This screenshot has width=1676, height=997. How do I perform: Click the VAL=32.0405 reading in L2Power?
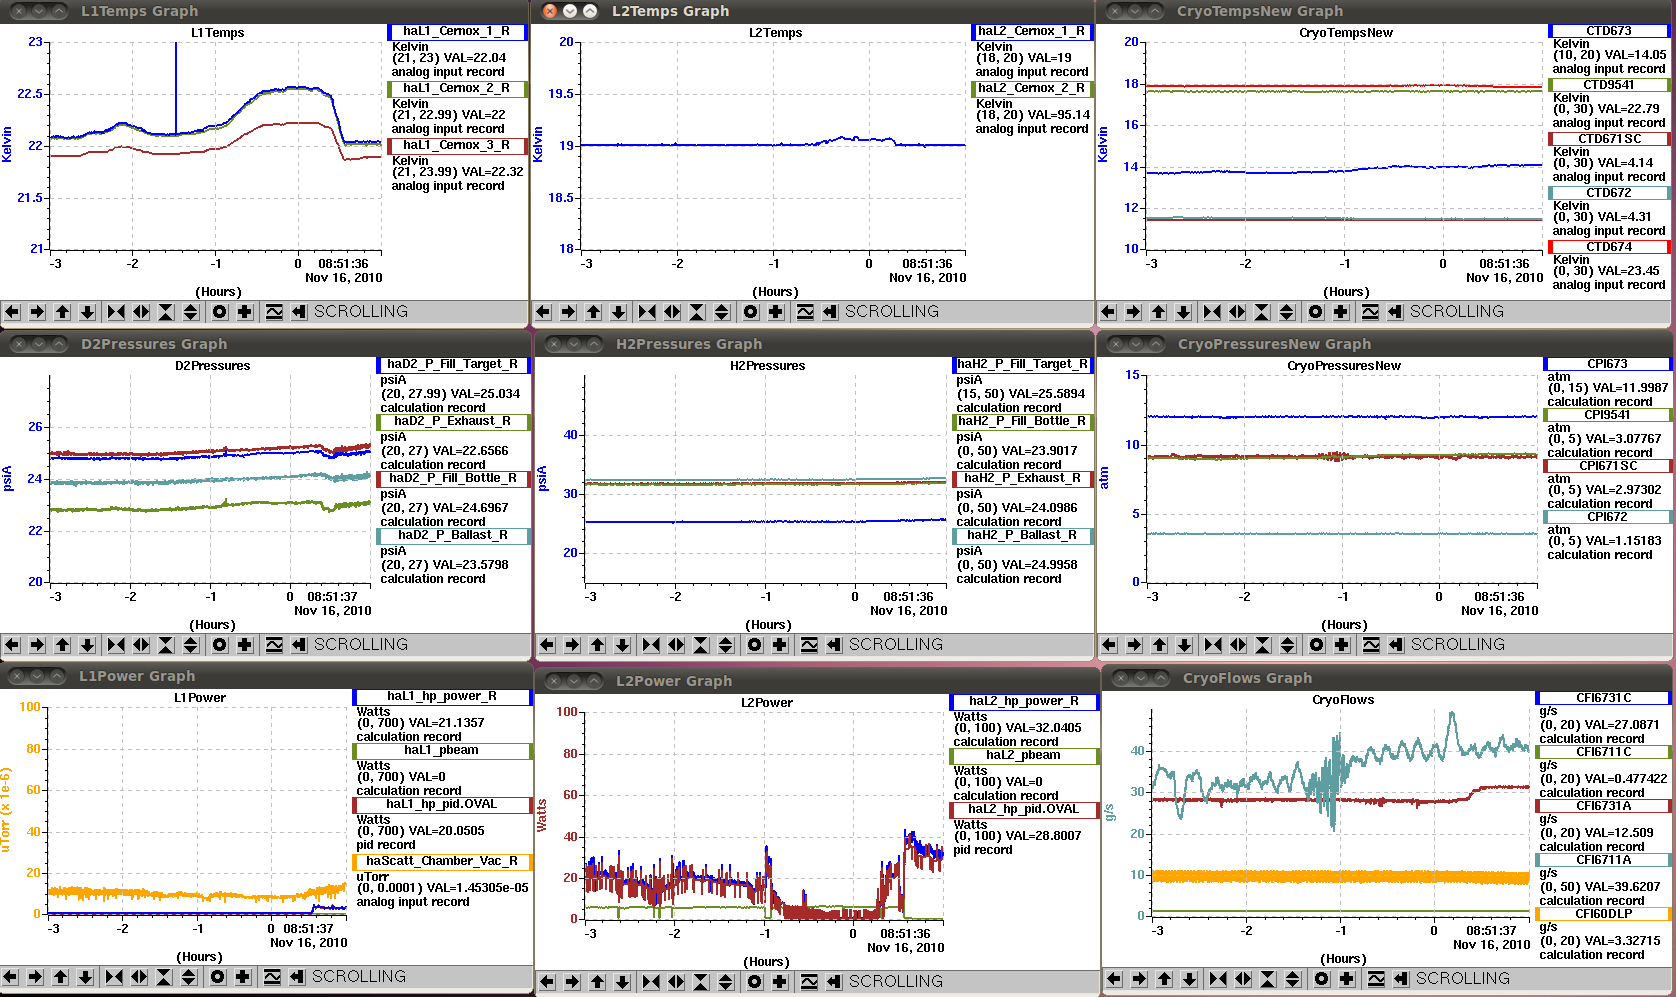click(1043, 728)
